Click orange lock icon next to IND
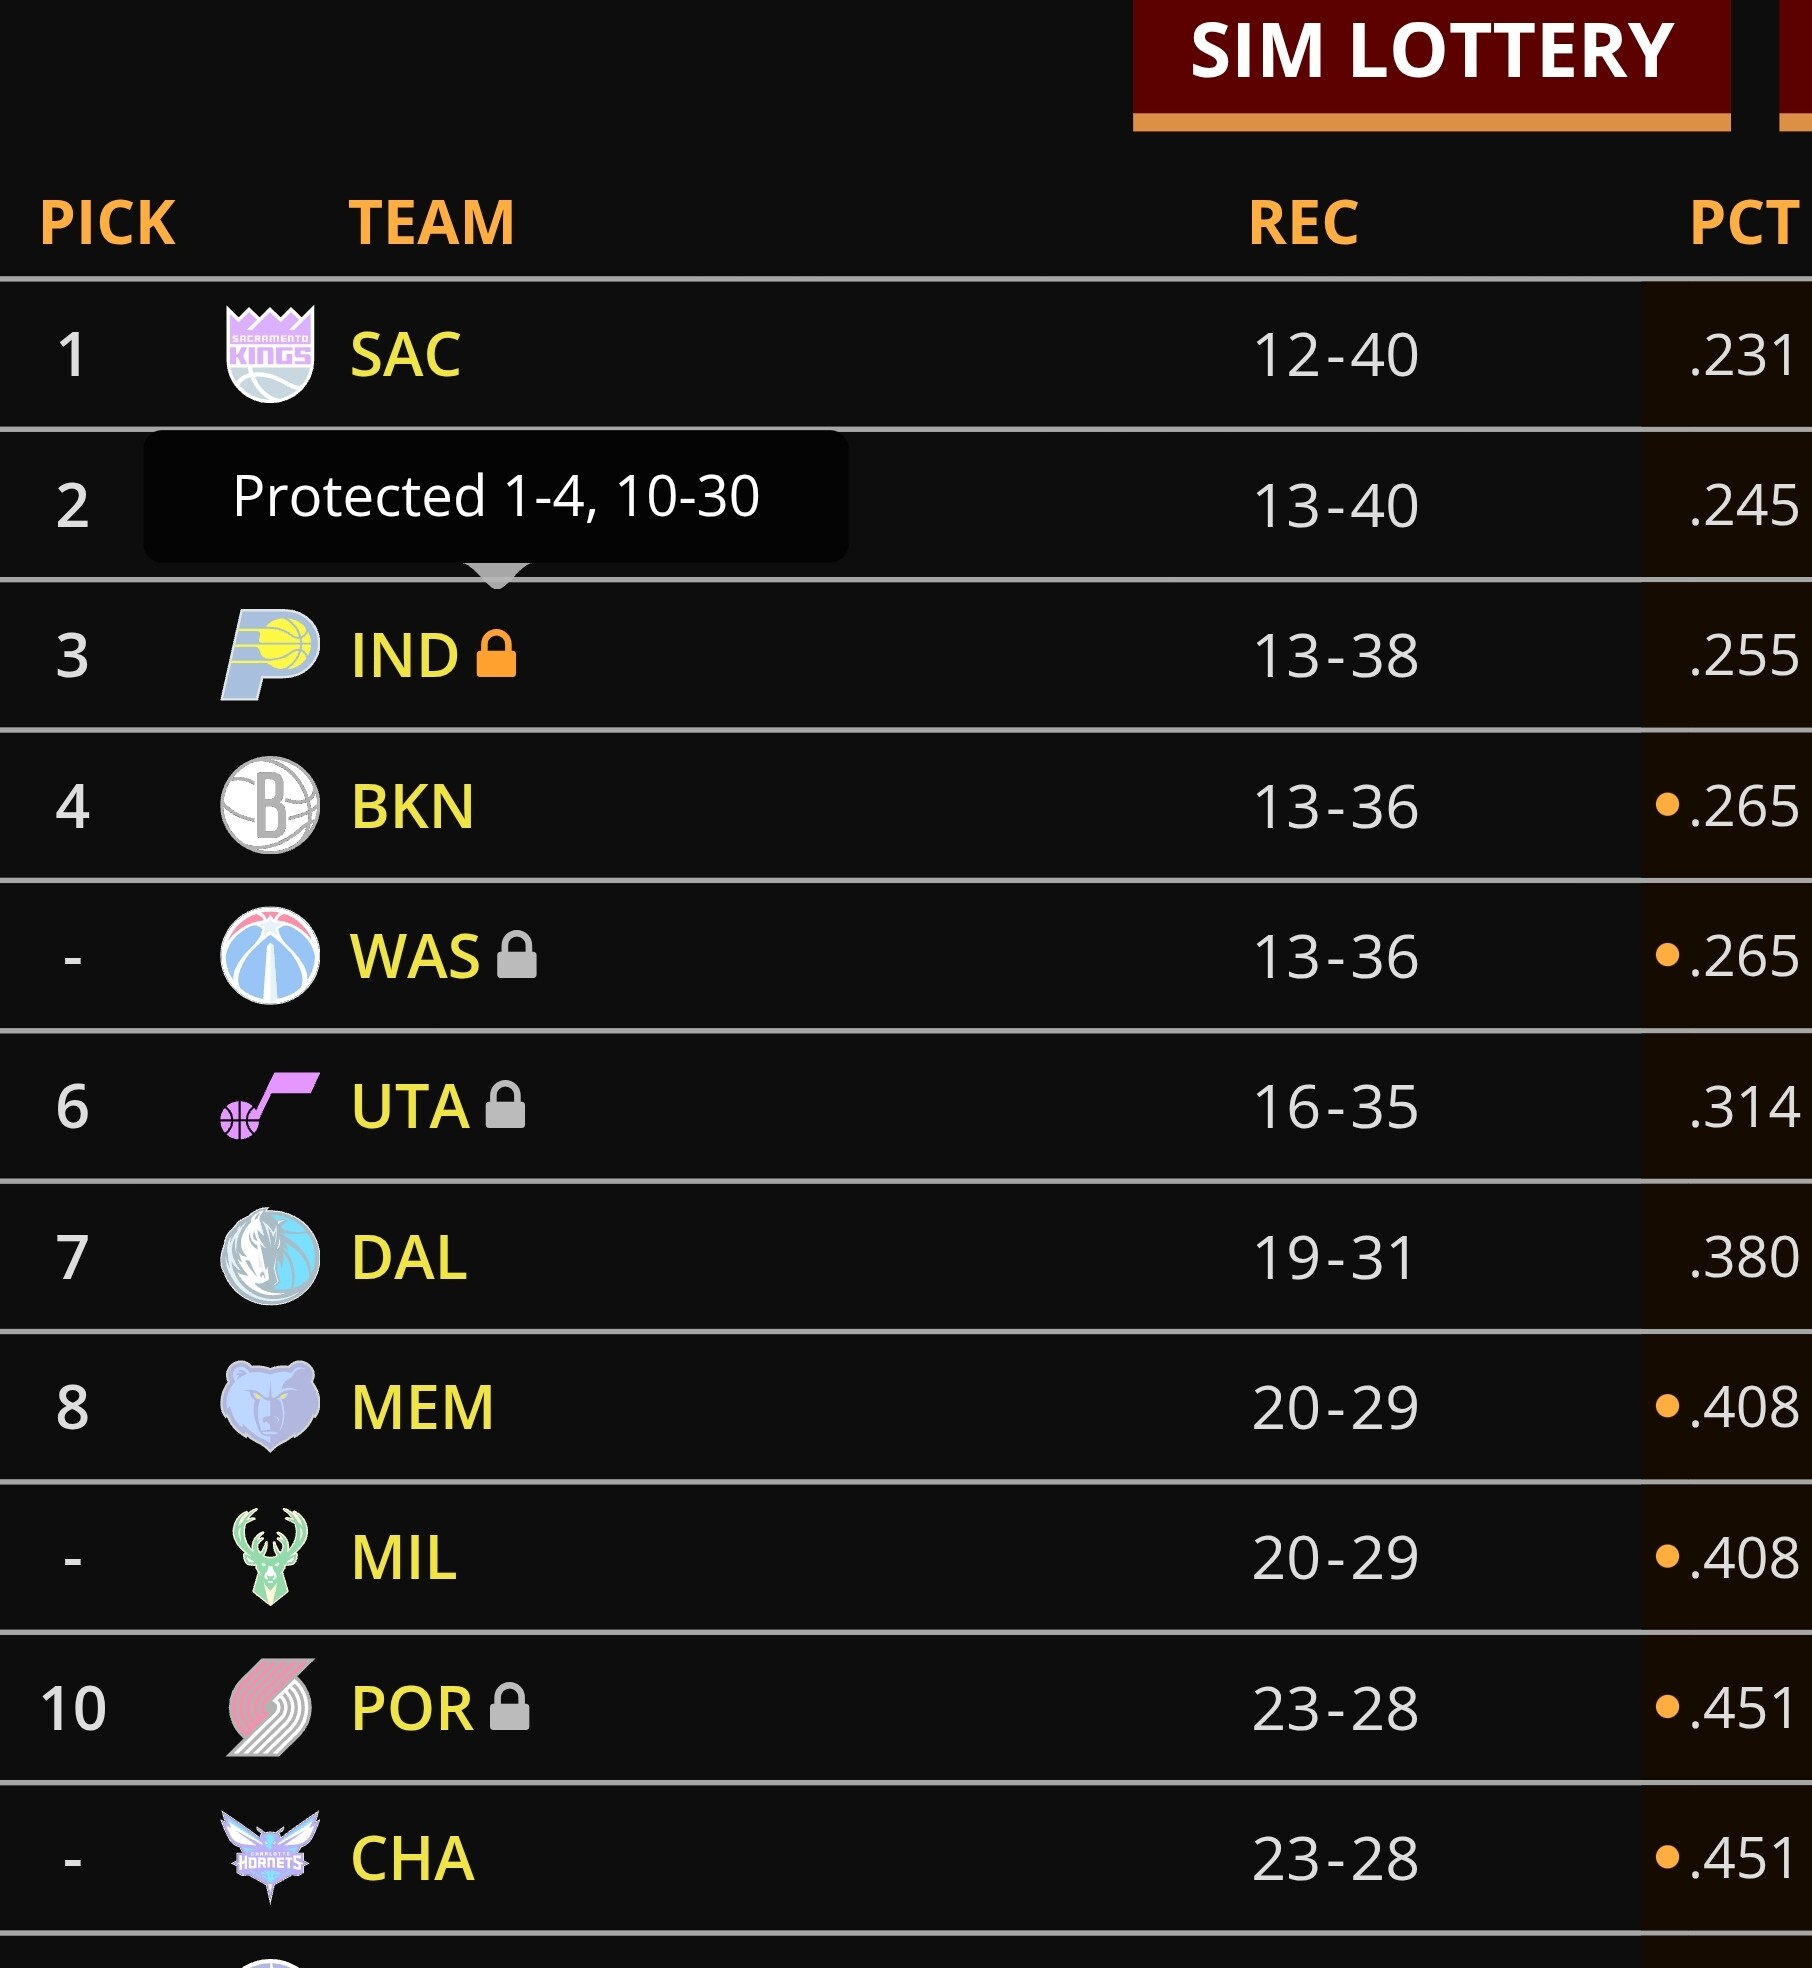This screenshot has width=1812, height=1968. click(496, 654)
